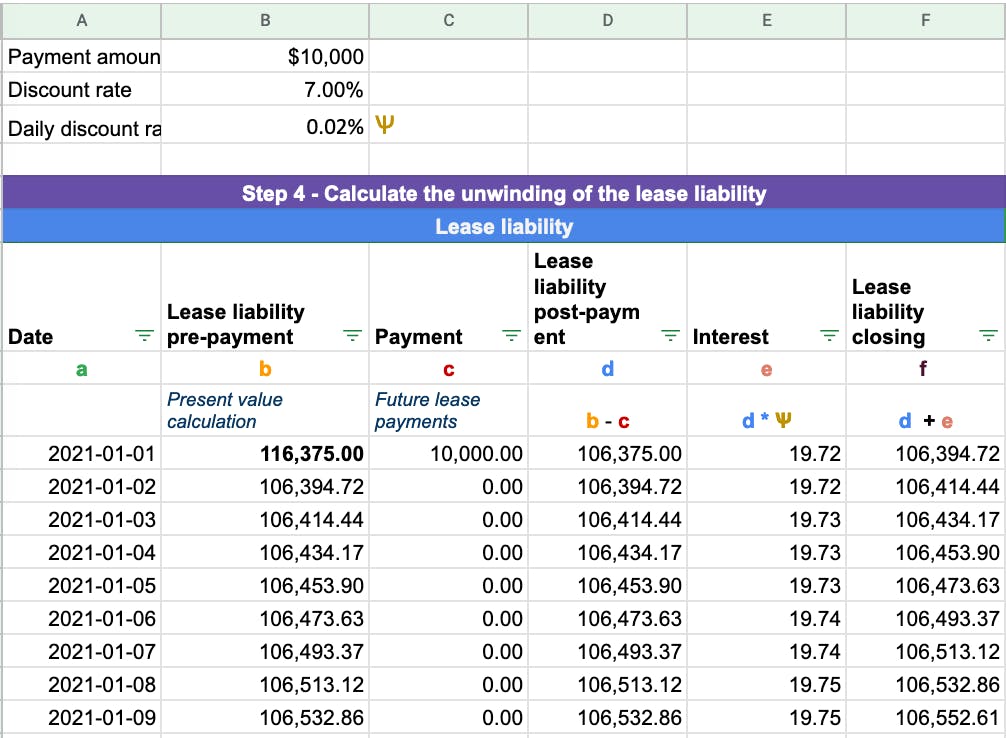Select entire column E via header
Screen dimensions: 1006x738
pos(766,19)
